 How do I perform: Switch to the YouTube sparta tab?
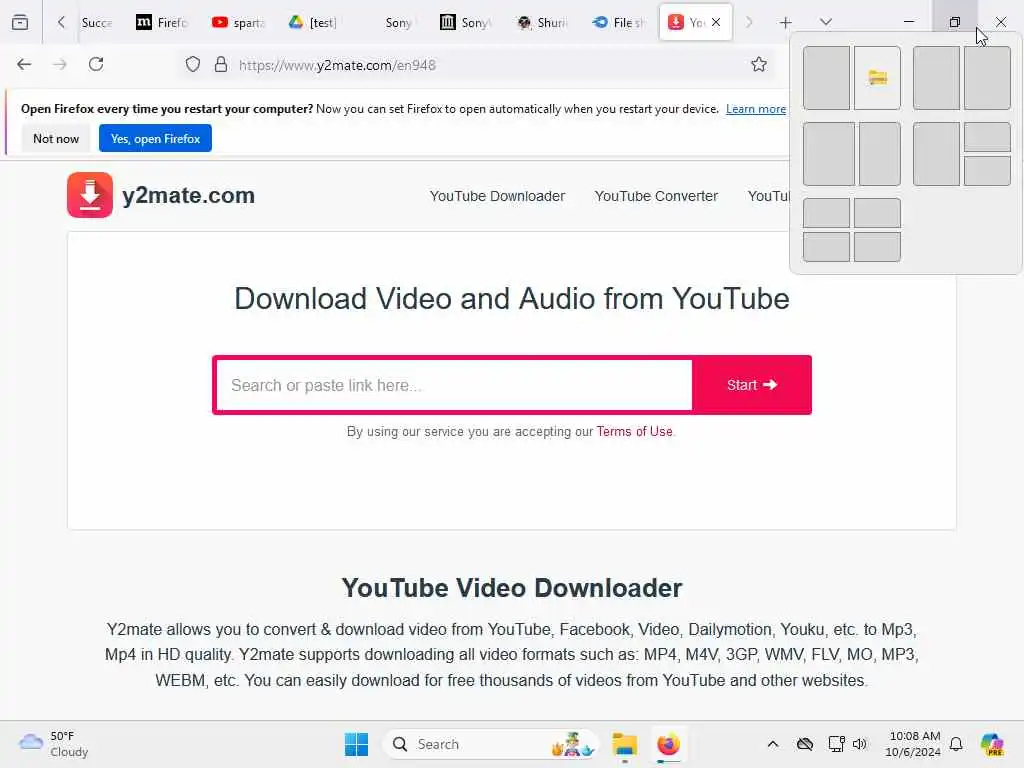pyautogui.click(x=238, y=23)
